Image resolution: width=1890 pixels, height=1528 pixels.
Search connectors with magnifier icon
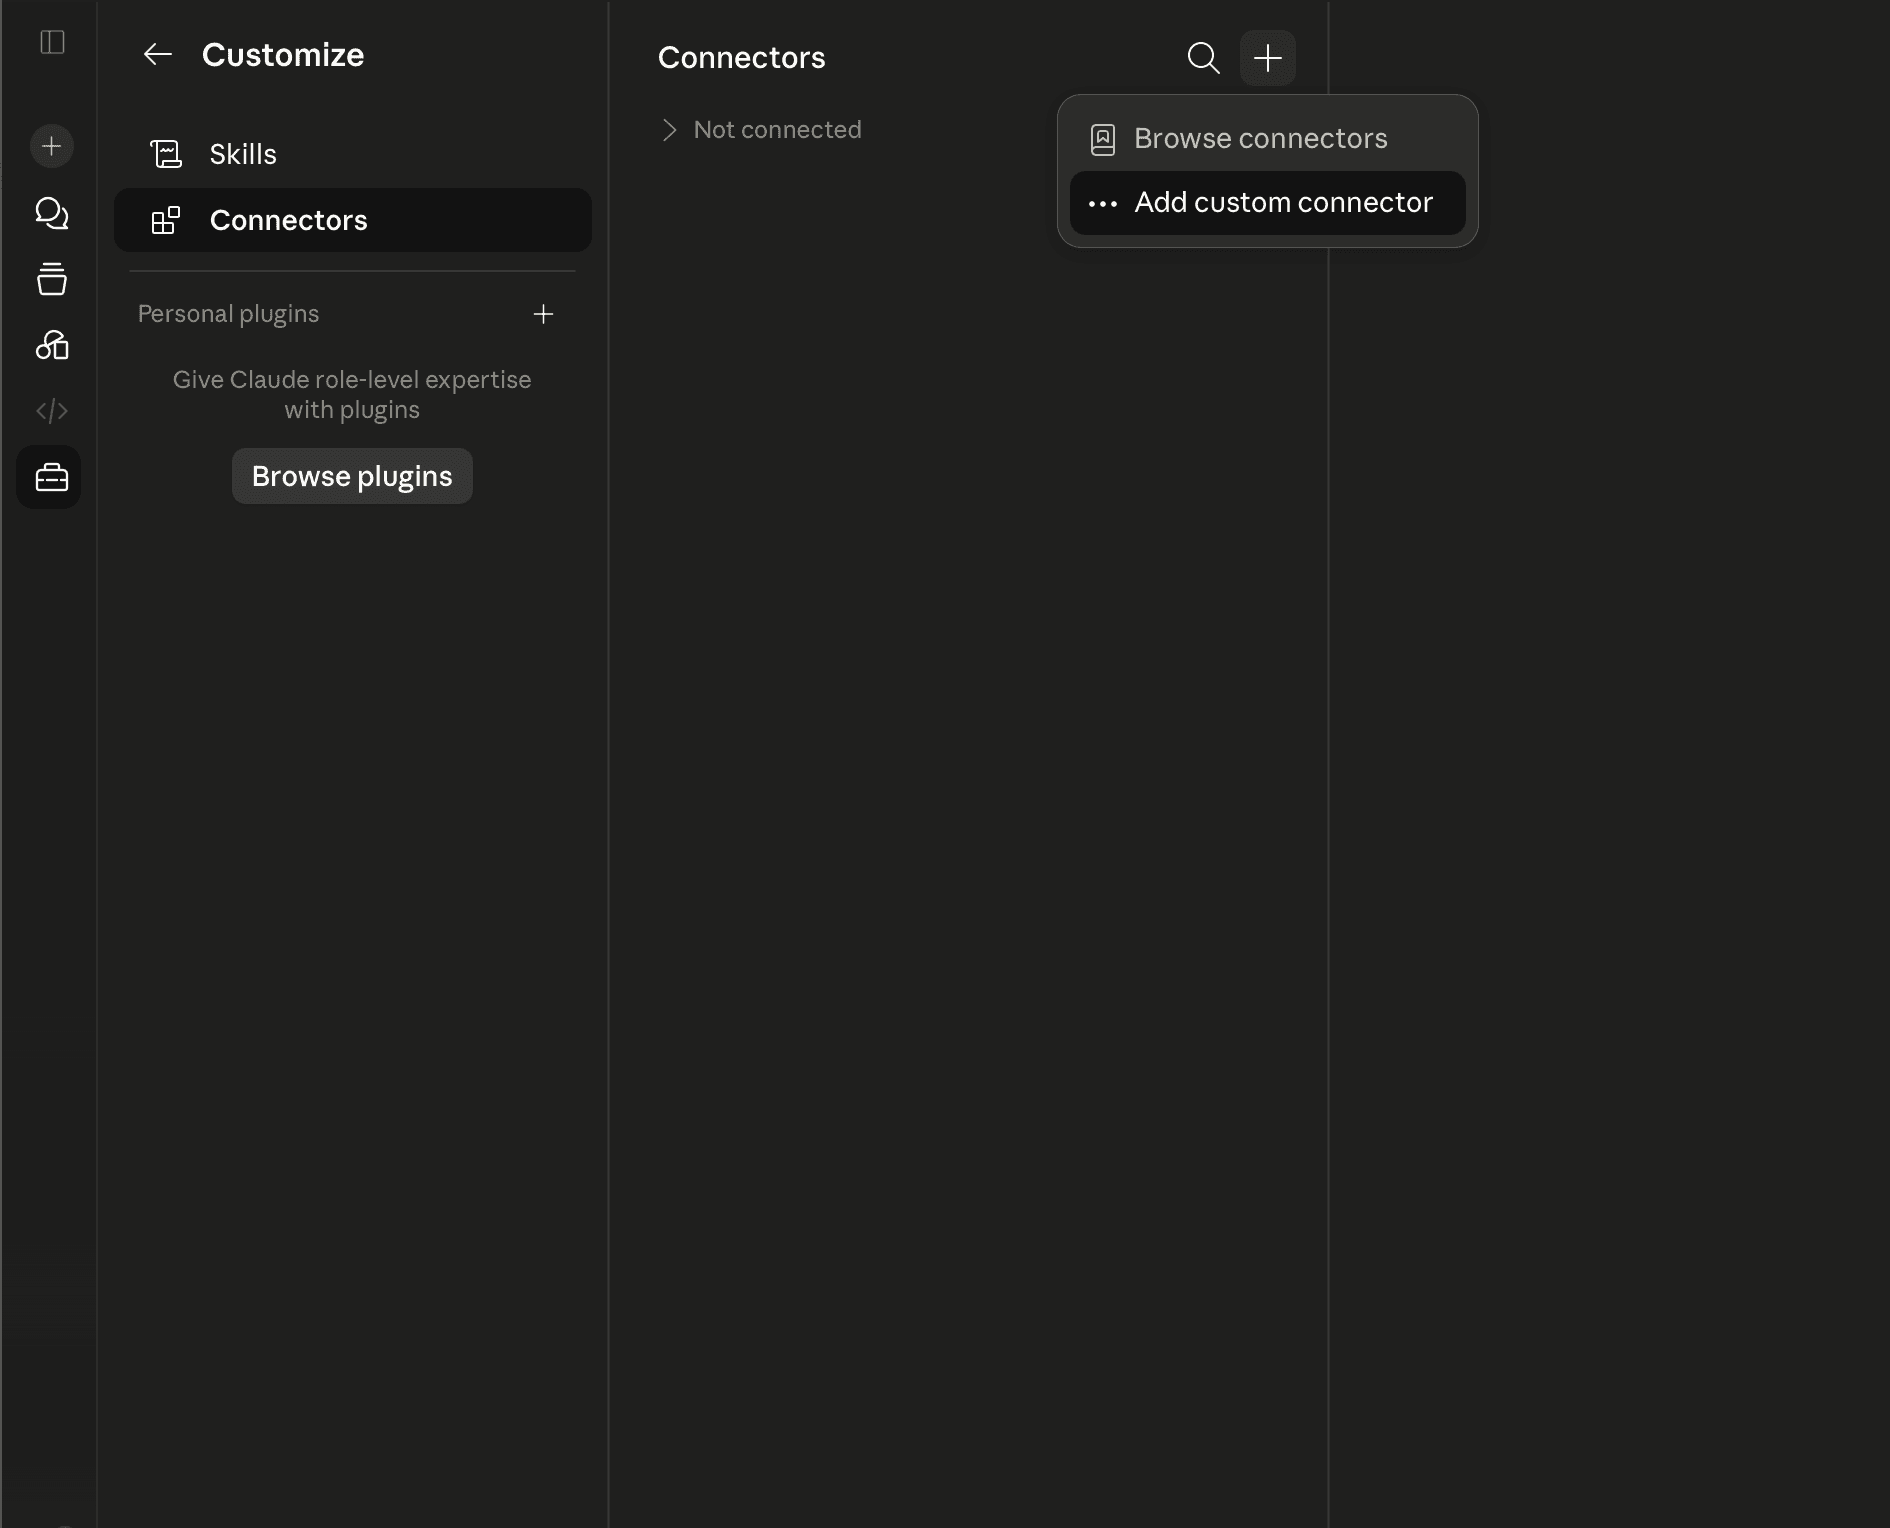click(1203, 58)
